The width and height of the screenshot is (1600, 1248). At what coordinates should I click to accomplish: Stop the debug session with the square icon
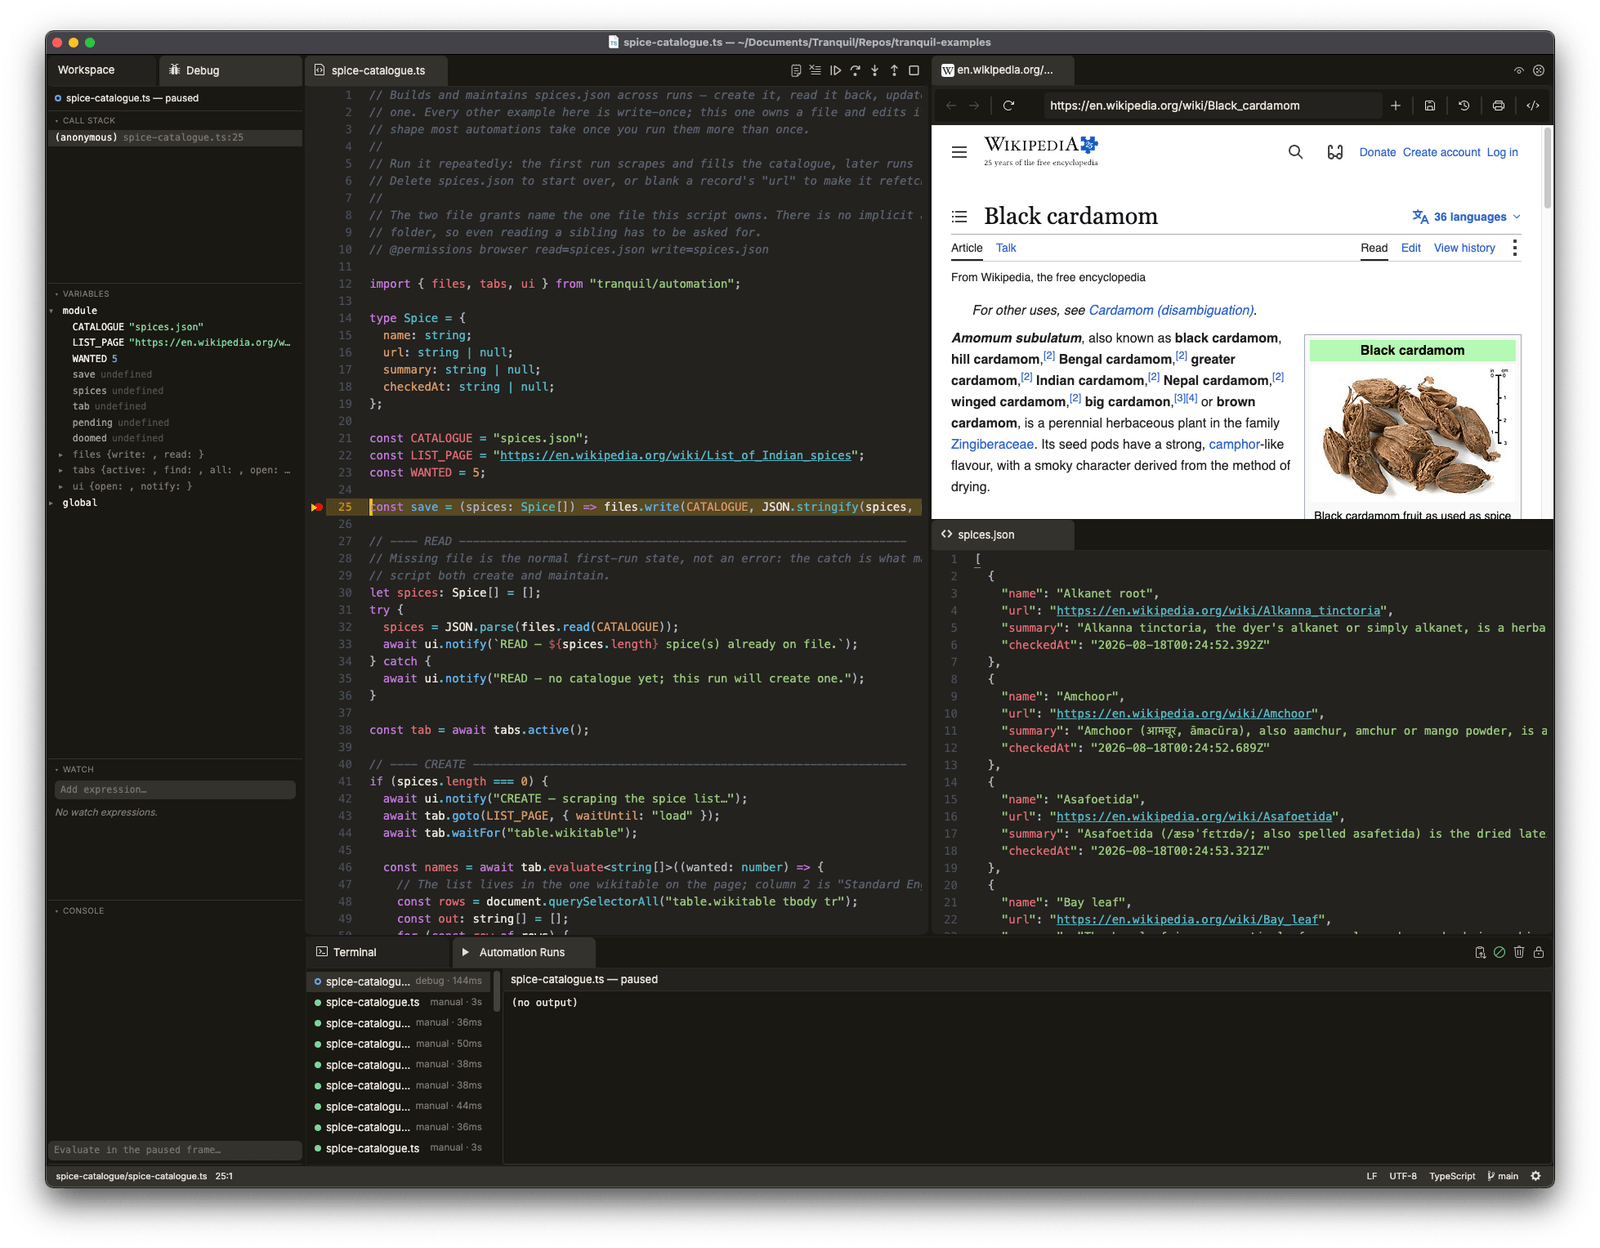pyautogui.click(x=914, y=70)
